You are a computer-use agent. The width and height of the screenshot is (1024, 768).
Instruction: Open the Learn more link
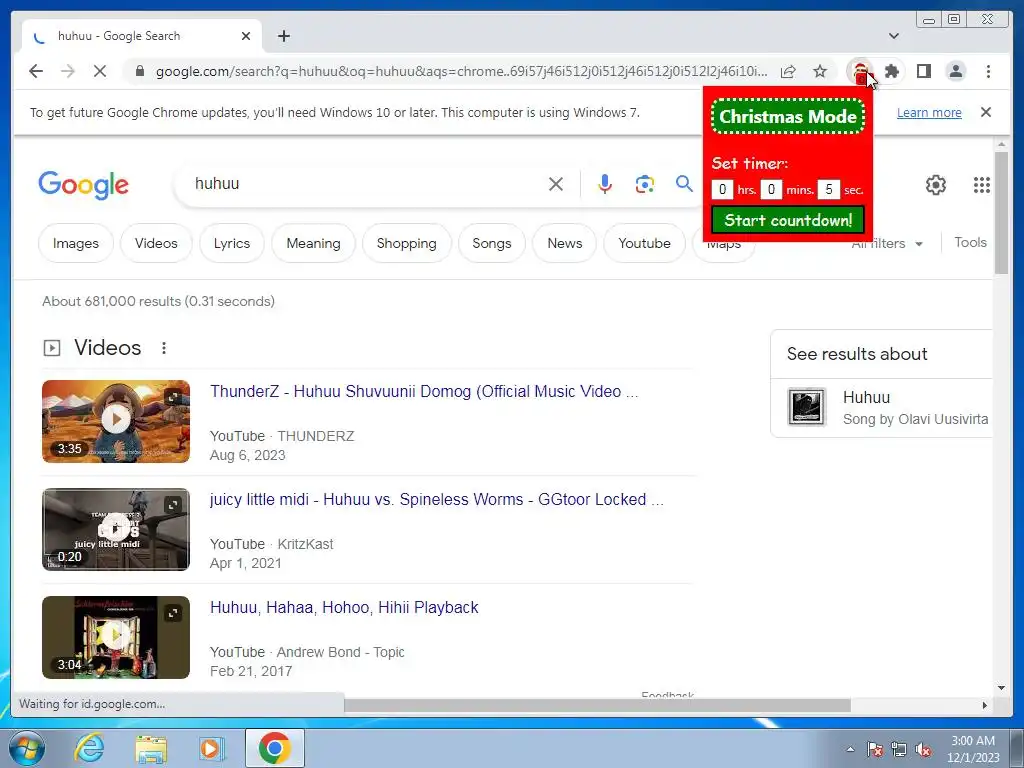point(929,112)
